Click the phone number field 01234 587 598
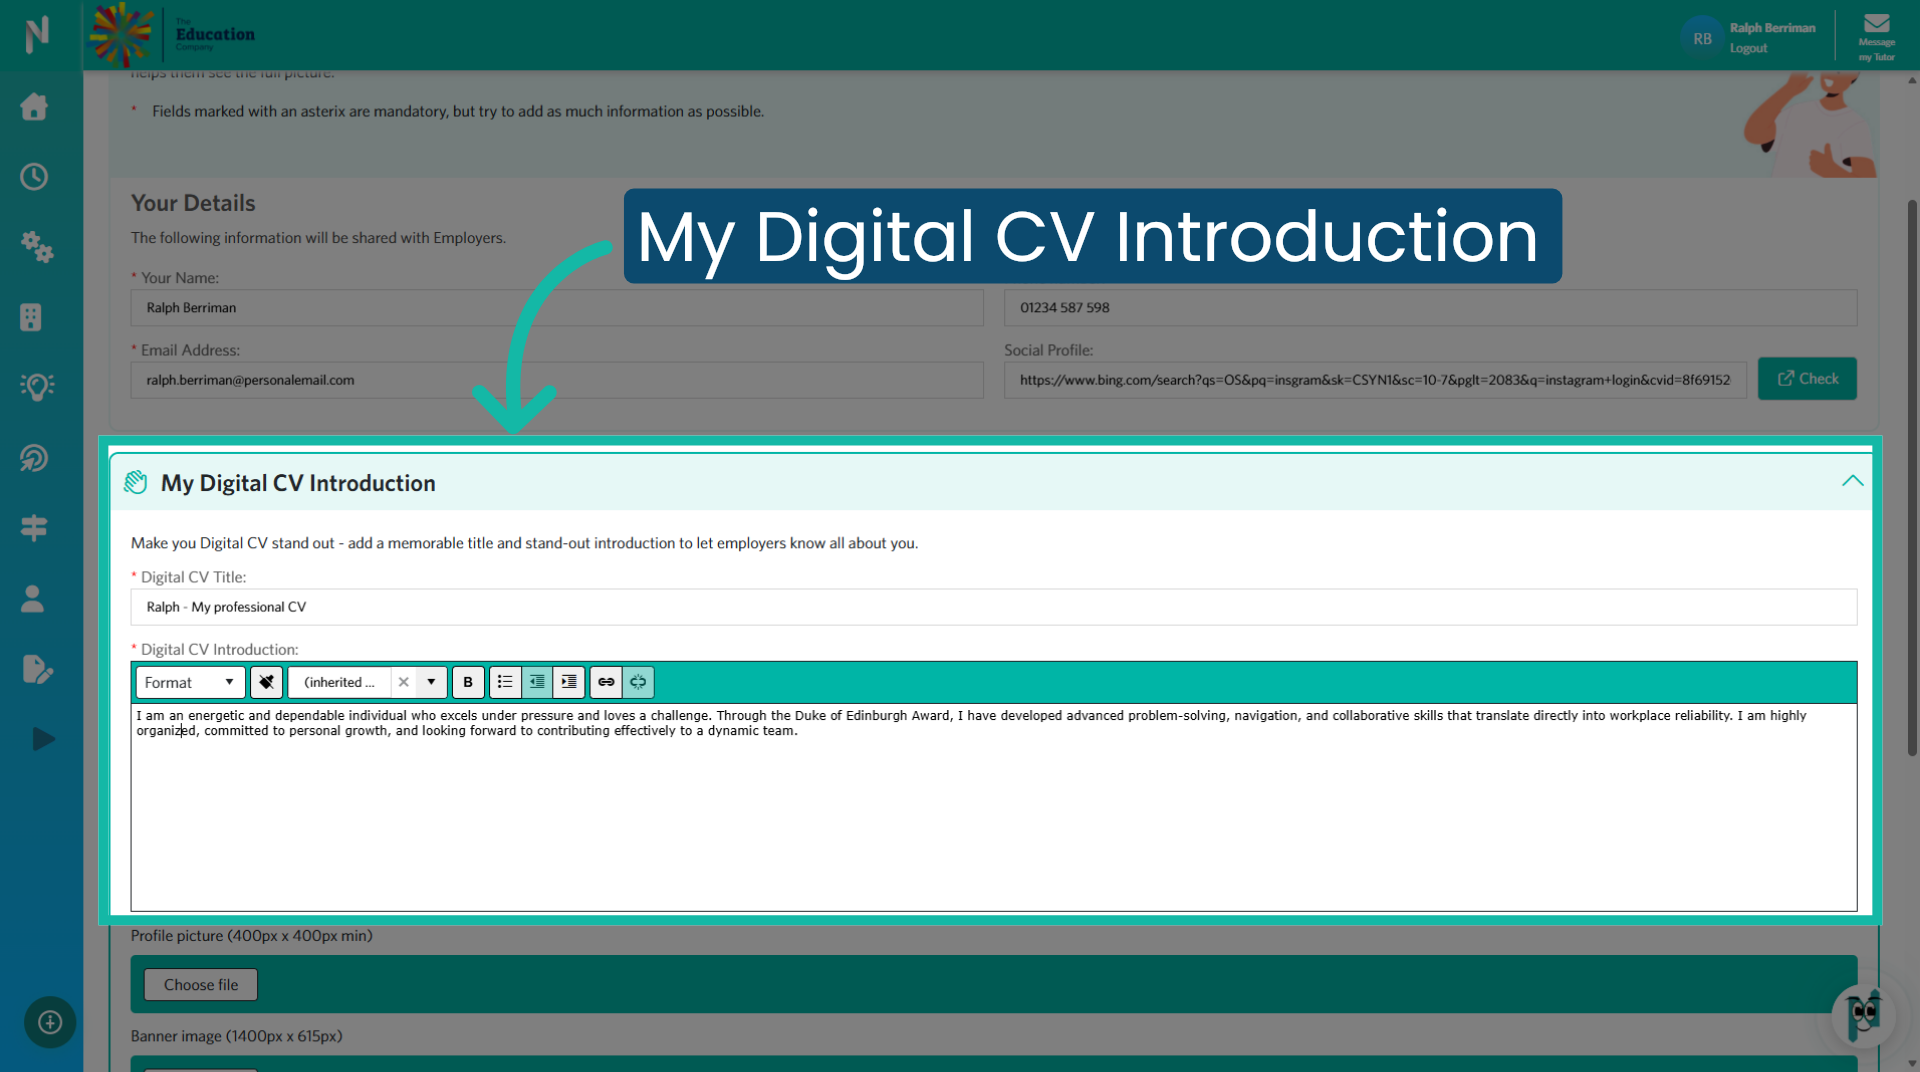Viewport: 1920px width, 1072px height. tap(1430, 308)
